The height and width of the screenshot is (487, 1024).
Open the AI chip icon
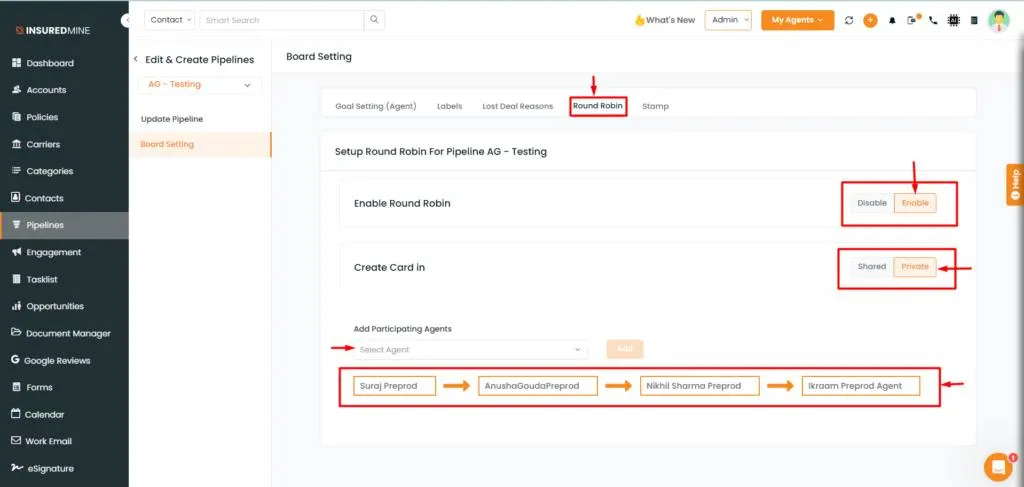[x=953, y=20]
